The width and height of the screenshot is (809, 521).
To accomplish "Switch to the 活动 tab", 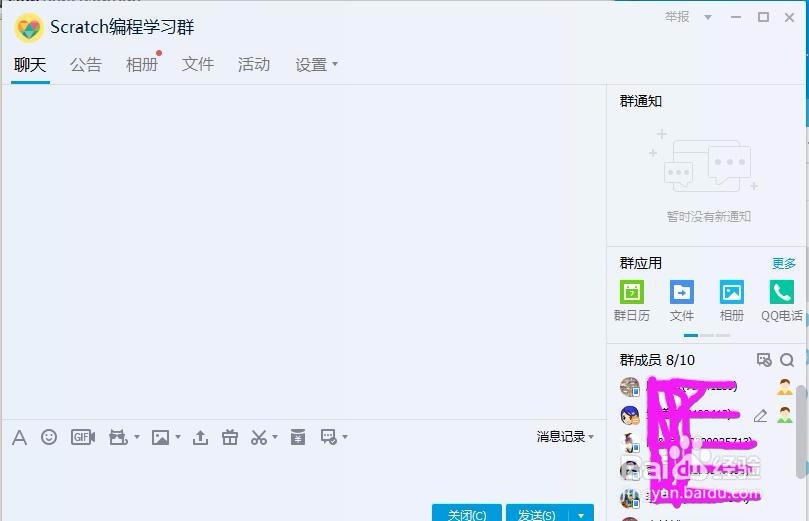I will pyautogui.click(x=254, y=65).
